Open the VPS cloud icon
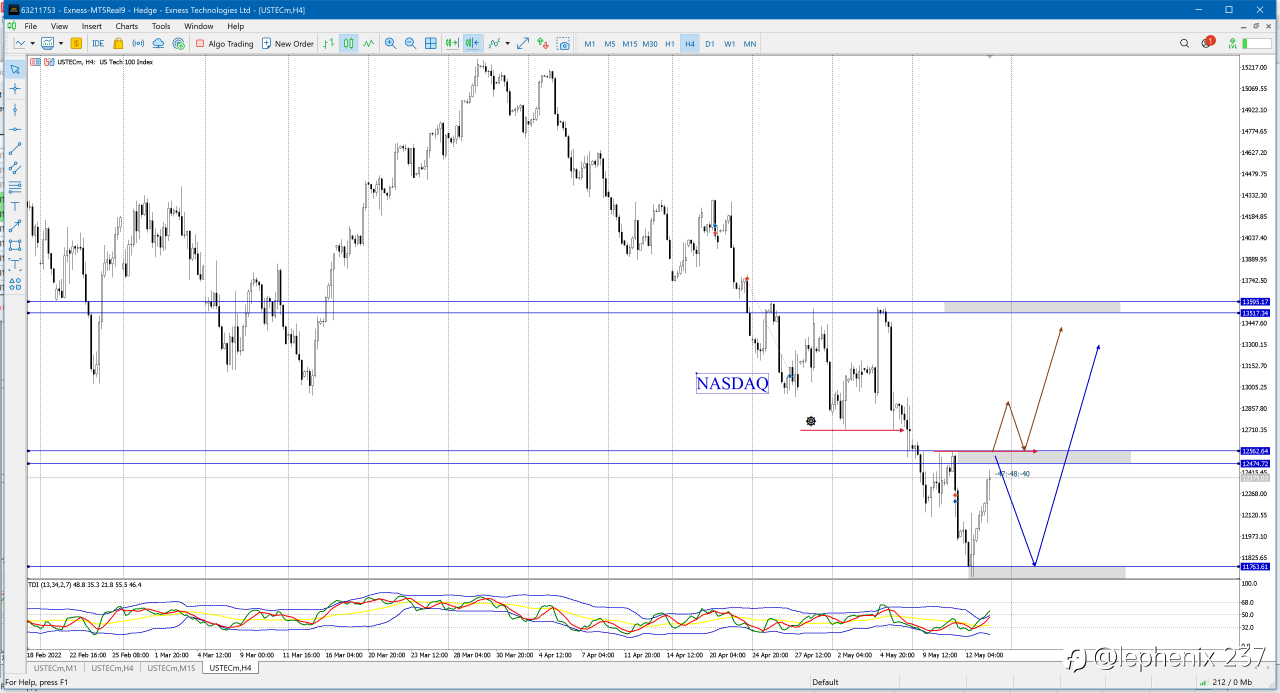The image size is (1280, 693). pos(158,44)
